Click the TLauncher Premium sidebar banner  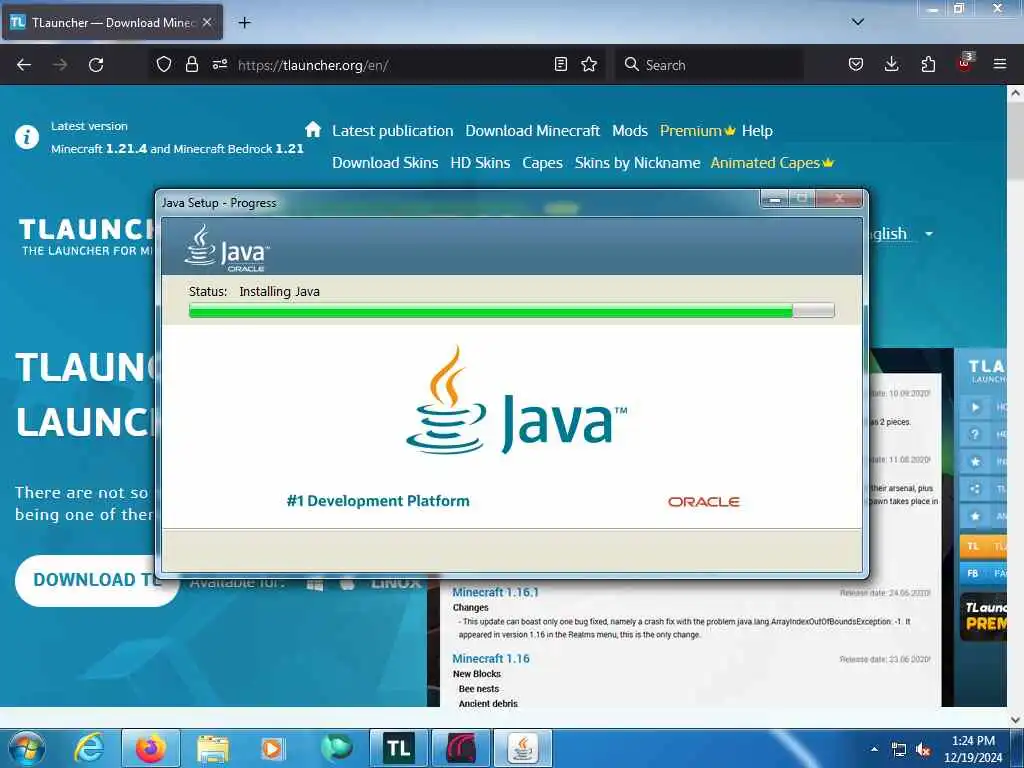pos(983,616)
